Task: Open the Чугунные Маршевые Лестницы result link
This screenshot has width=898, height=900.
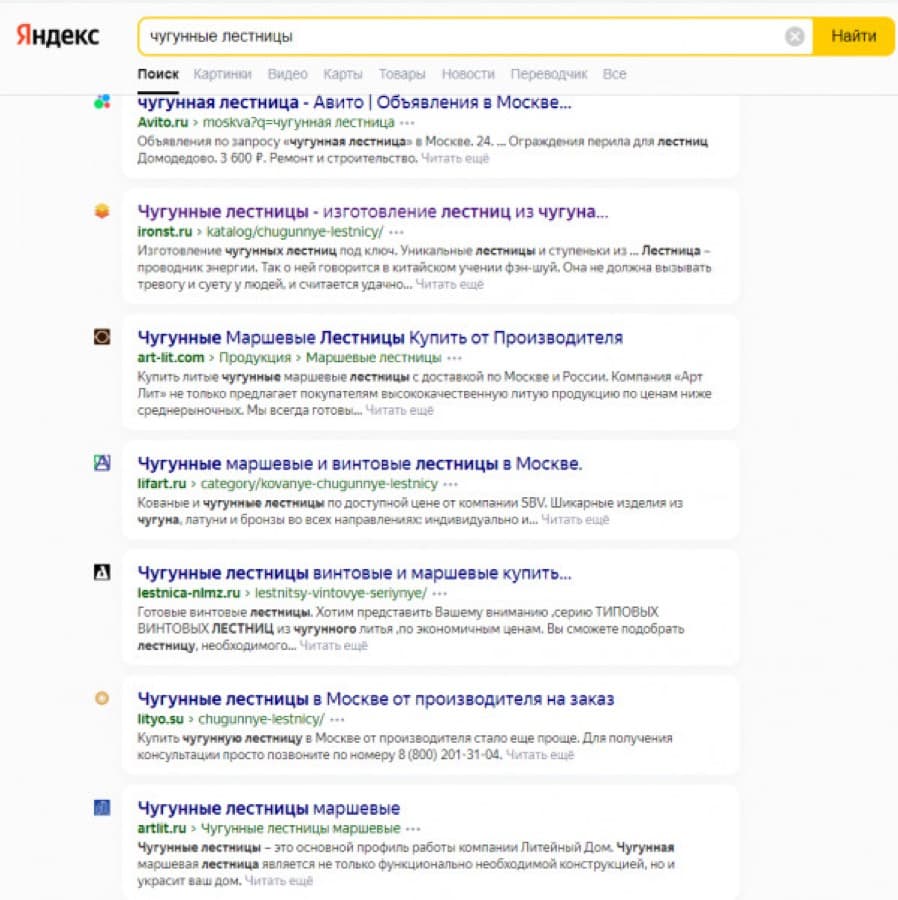Action: [x=380, y=338]
